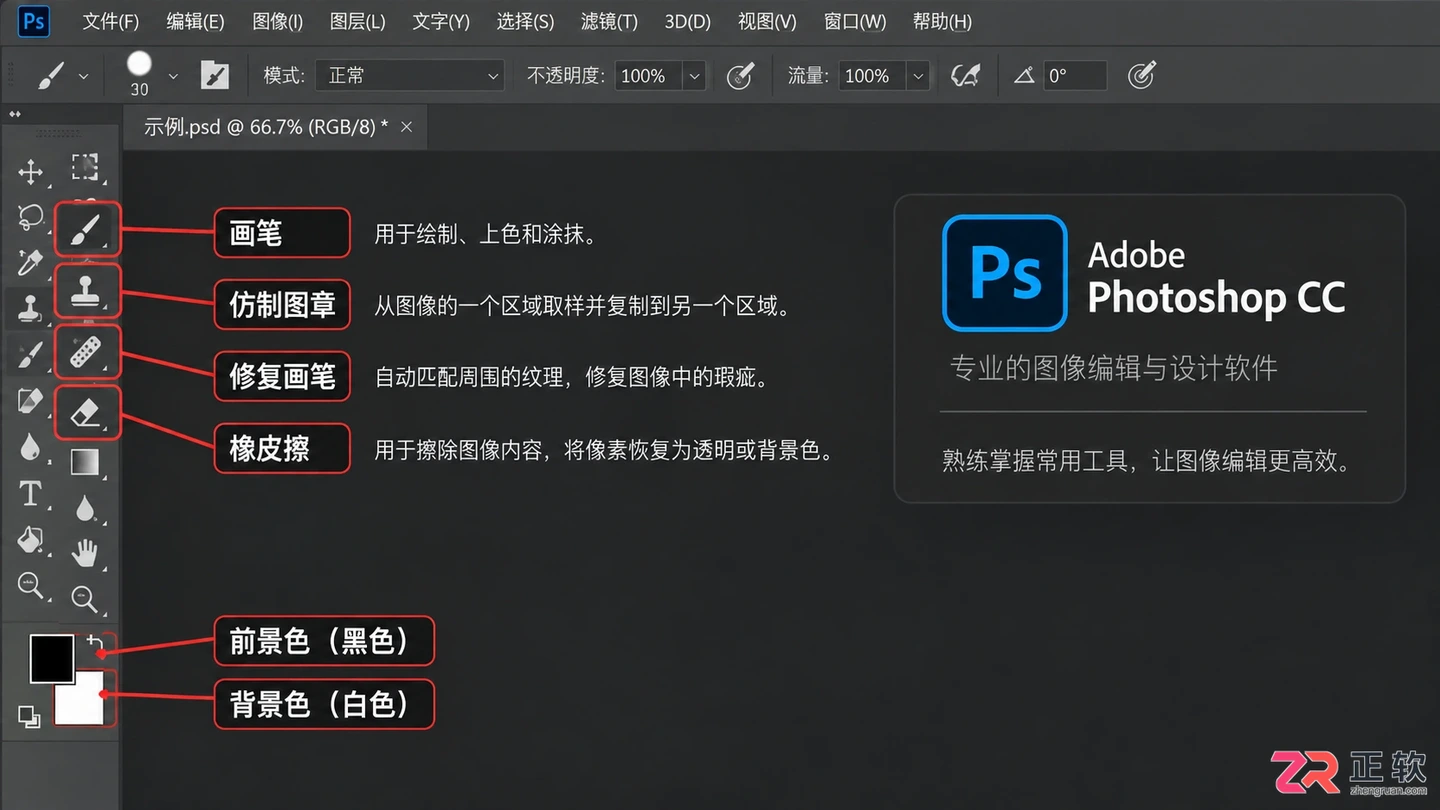Screen dimensions: 1440x810
Task: Toggle pressure for opacity button
Action: (740, 75)
